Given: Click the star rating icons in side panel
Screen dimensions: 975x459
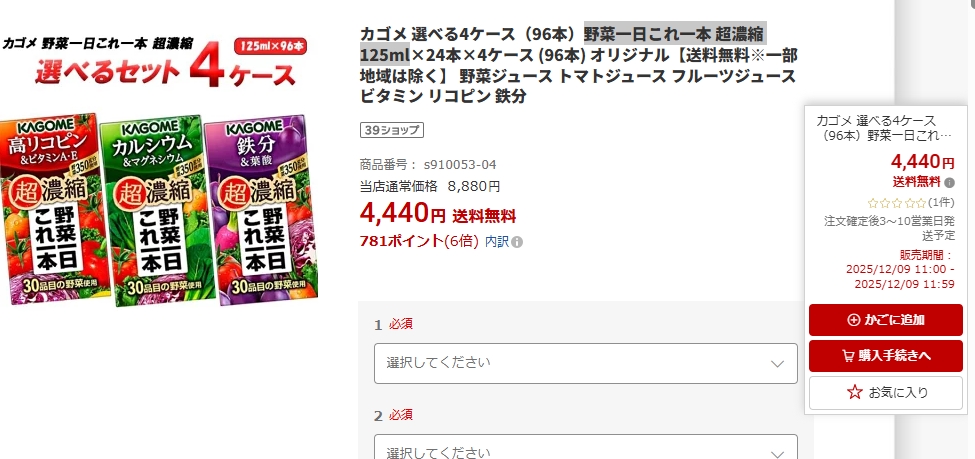Looking at the screenshot, I should click(x=897, y=203).
